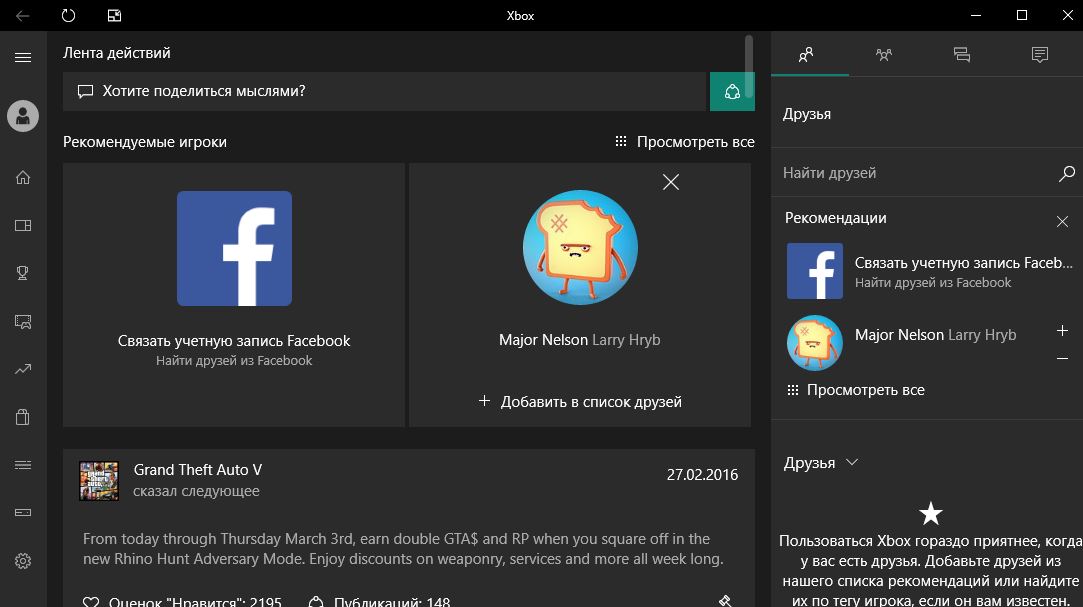Open the hamburger navigation menu
Image resolution: width=1083 pixels, height=607 pixels.
pos(23,58)
